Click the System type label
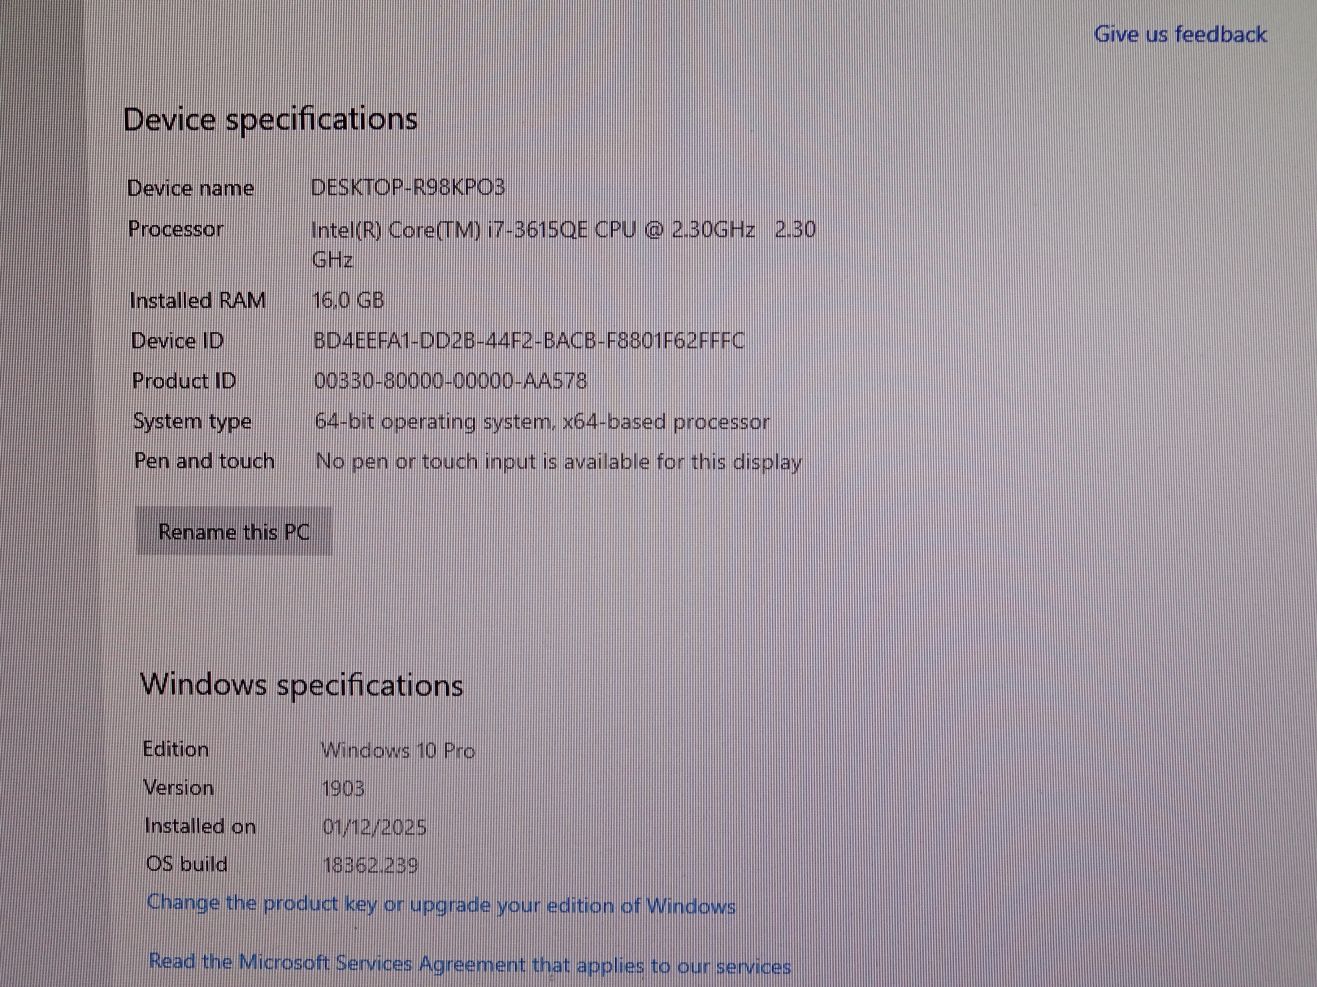The image size is (1317, 987). [192, 421]
